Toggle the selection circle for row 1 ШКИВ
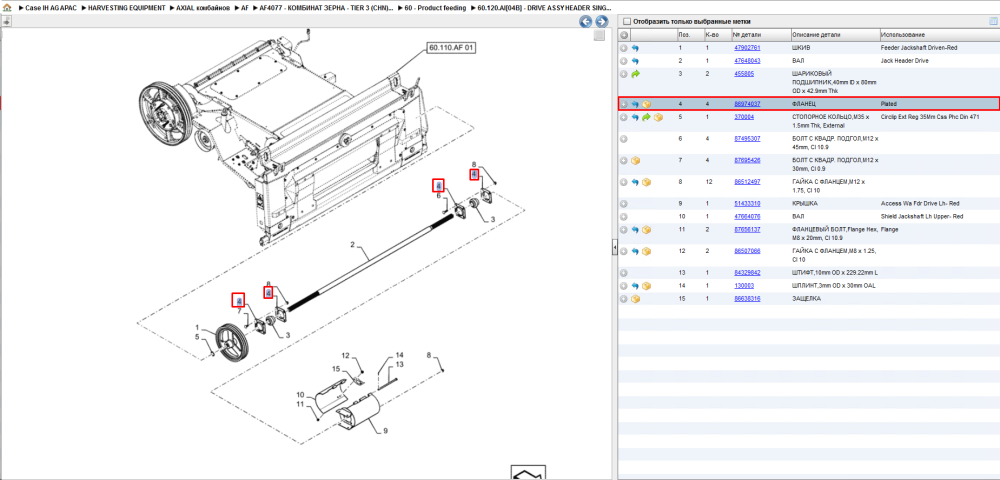Viewport: 1000px width, 480px height. click(x=624, y=48)
